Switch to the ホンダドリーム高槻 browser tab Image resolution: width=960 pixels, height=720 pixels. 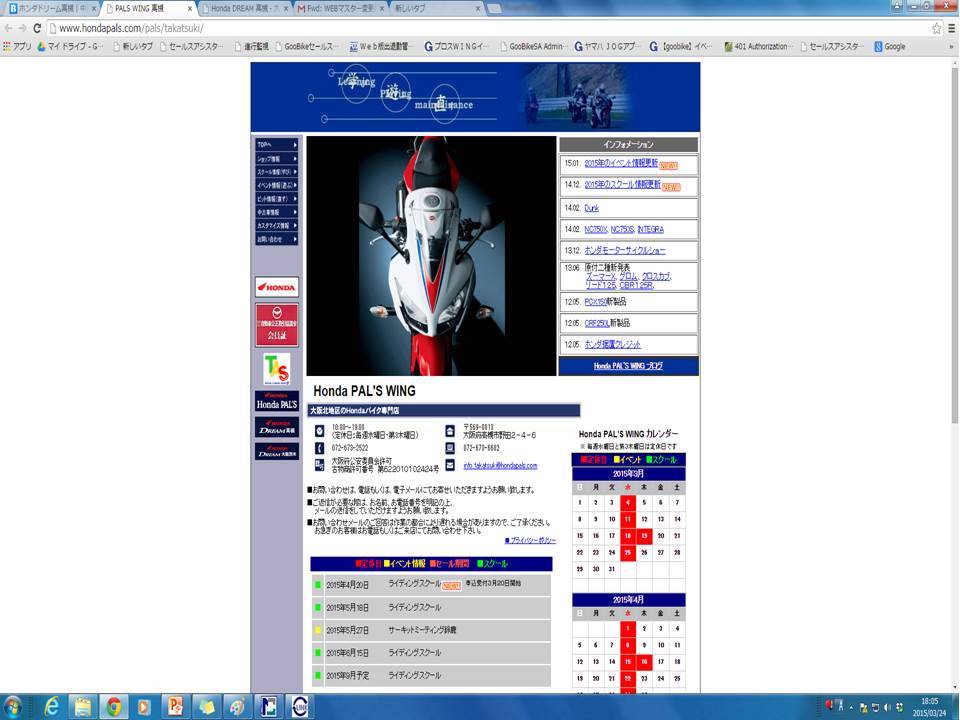pyautogui.click(x=50, y=9)
